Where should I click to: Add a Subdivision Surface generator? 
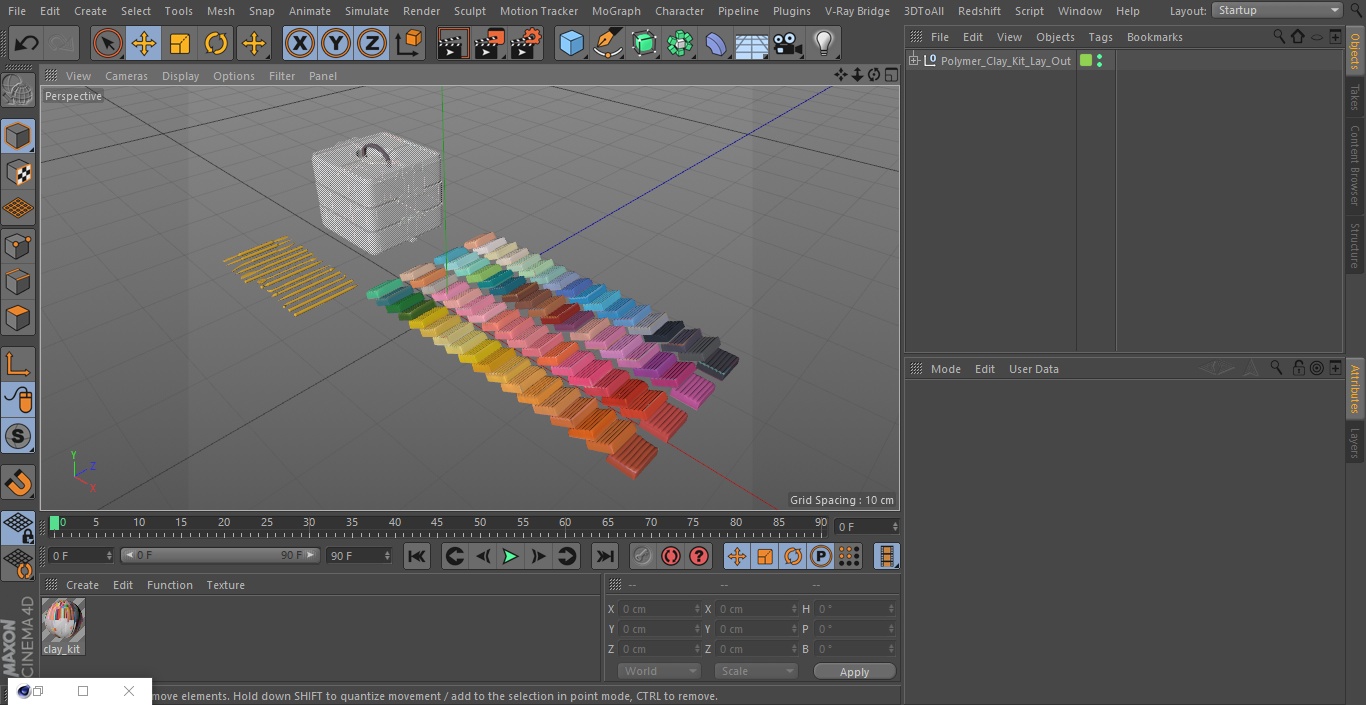click(x=644, y=43)
